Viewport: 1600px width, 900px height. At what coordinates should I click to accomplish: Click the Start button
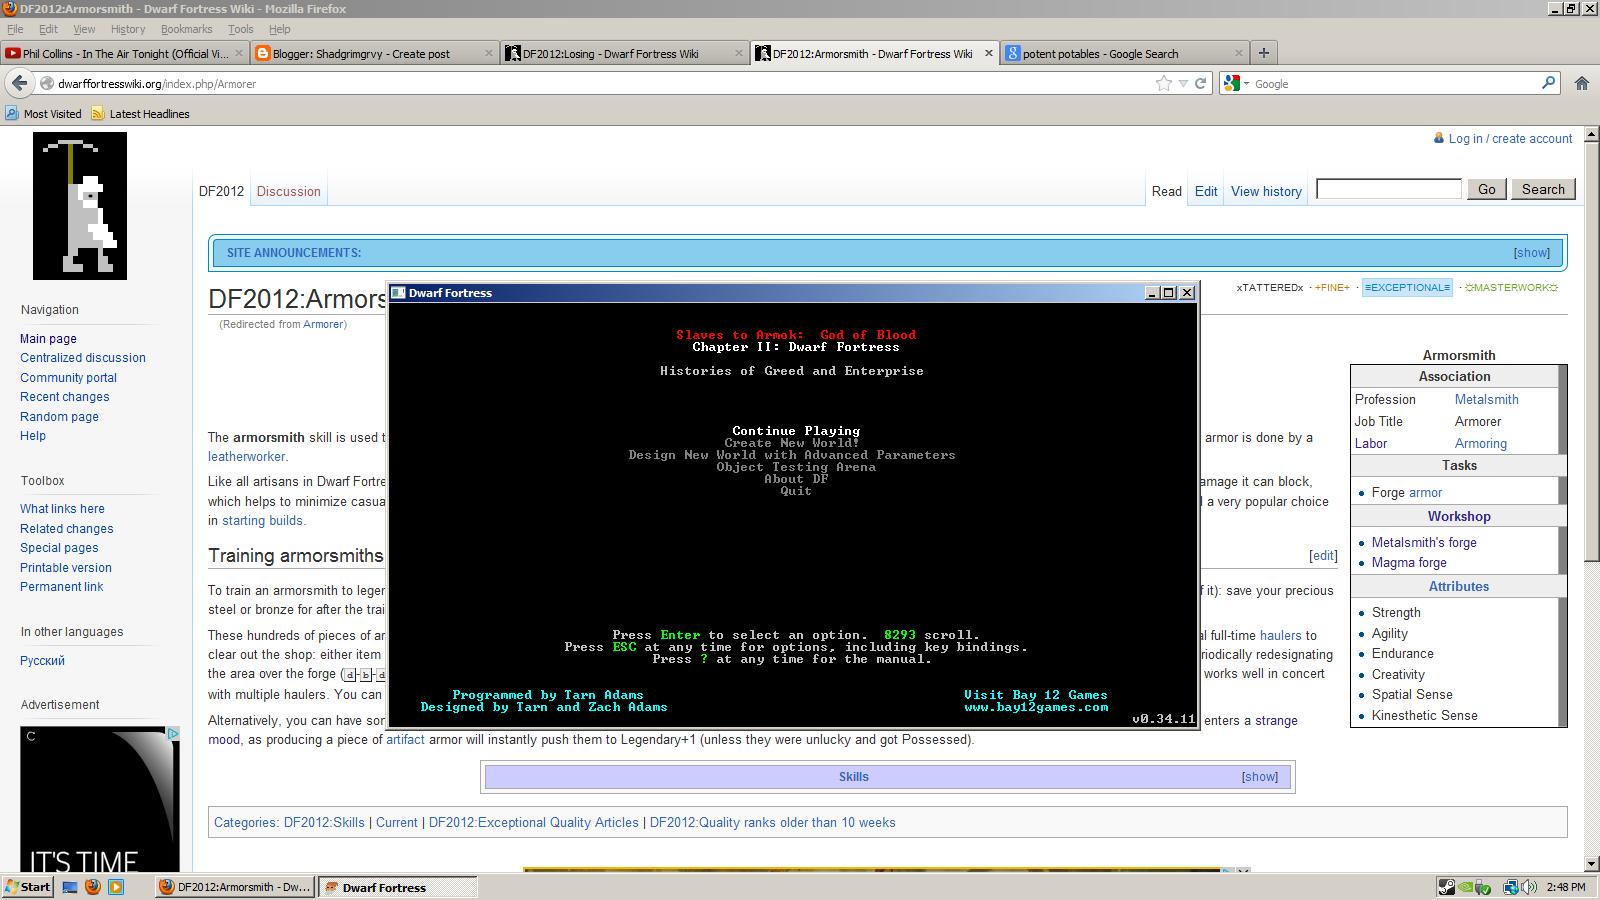28,887
